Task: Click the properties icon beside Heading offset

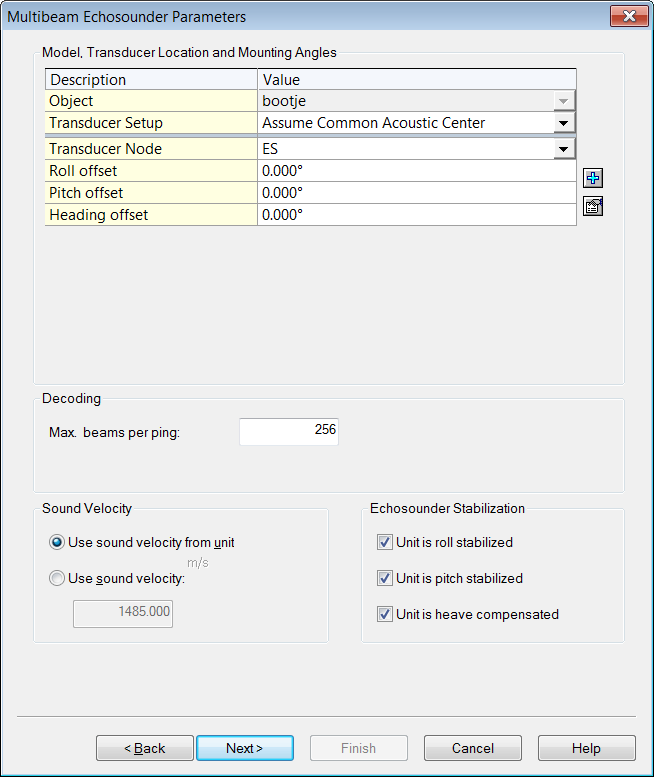Action: [592, 208]
